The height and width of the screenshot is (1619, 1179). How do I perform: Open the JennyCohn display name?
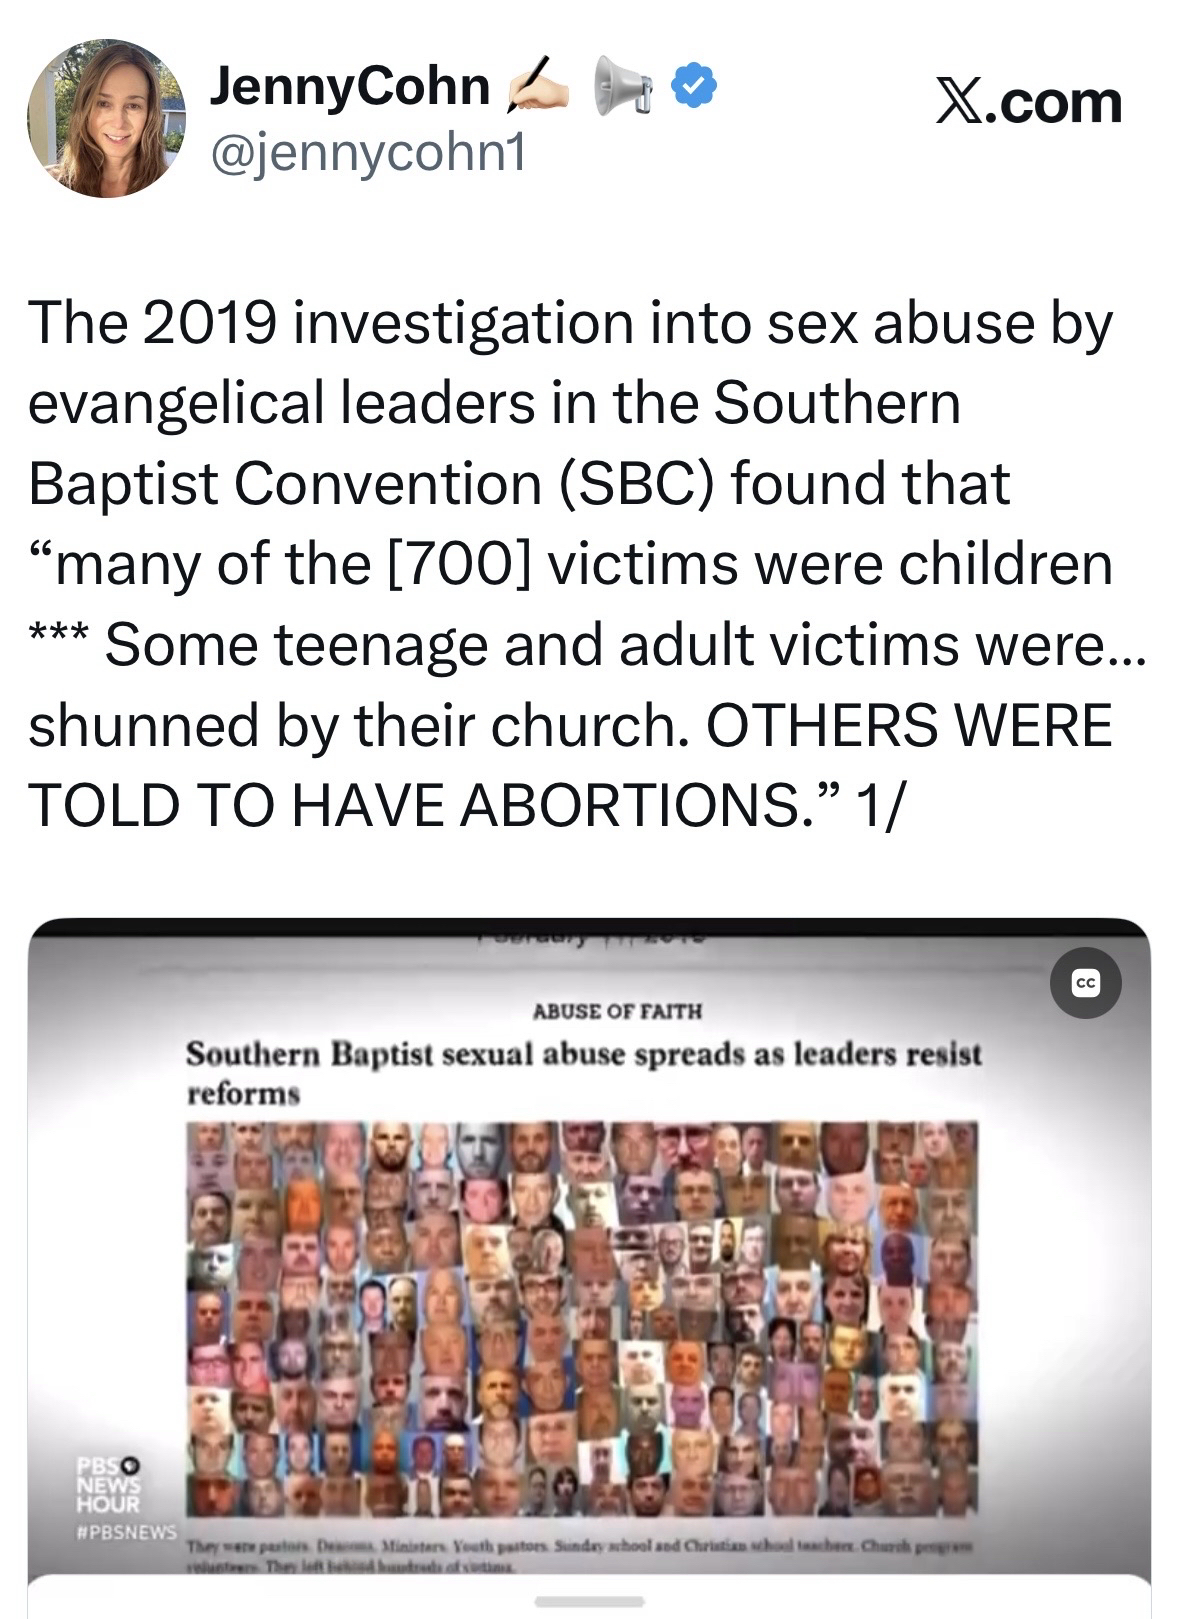349,87
